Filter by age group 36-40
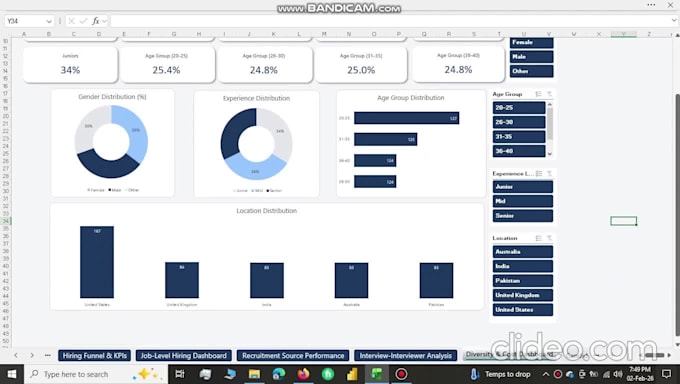This screenshot has height=384, width=680. click(x=519, y=151)
